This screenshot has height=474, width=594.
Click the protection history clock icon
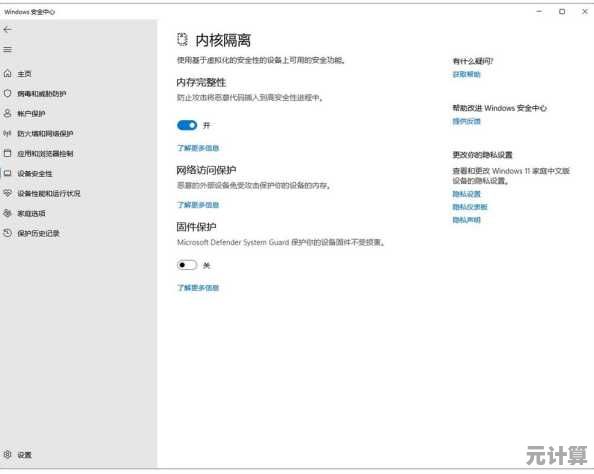click(8, 233)
